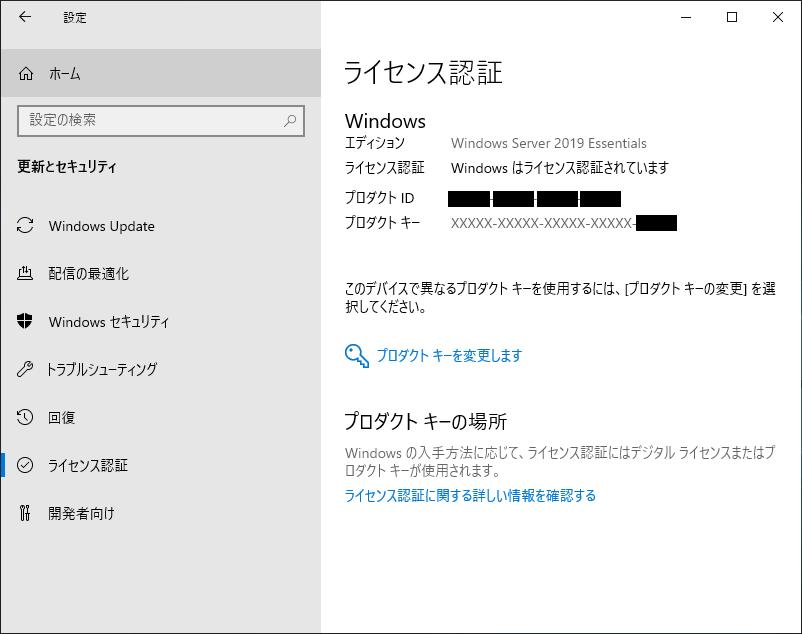
Task: Click the プロダクト キーの場所 heading
Action: 426,422
